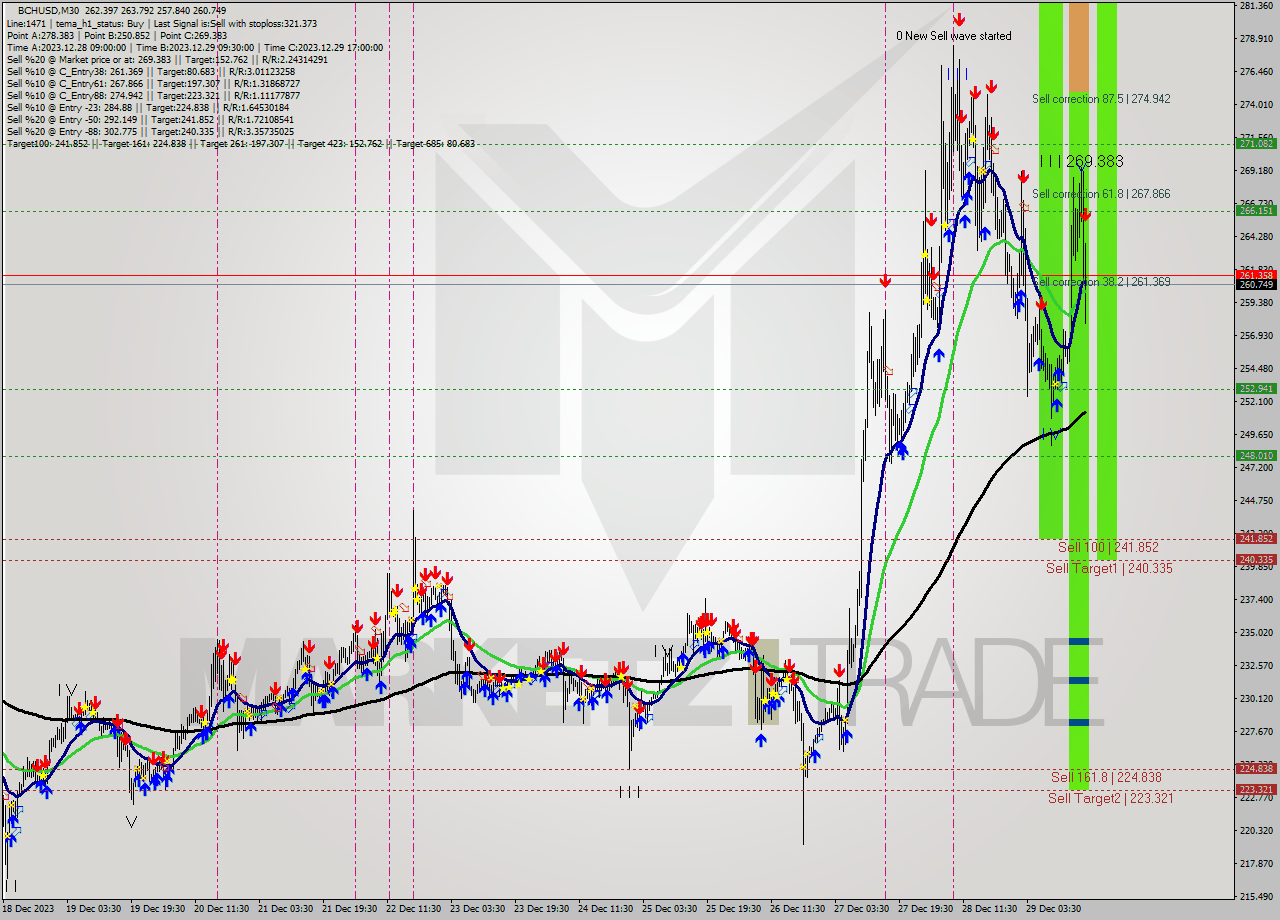Screen dimensions: 1280x920
Task: Click the orange zone block atop green bar
Action: click(1079, 47)
